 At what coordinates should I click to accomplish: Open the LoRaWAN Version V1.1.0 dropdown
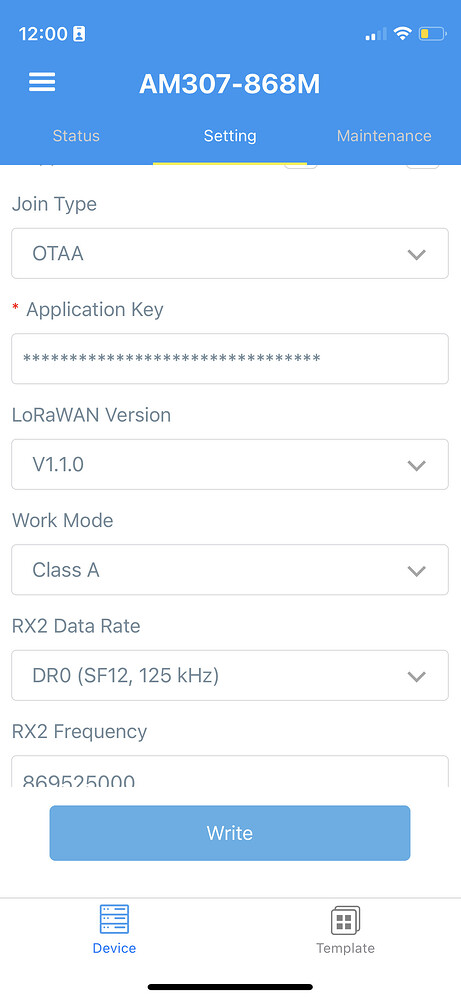coord(230,464)
